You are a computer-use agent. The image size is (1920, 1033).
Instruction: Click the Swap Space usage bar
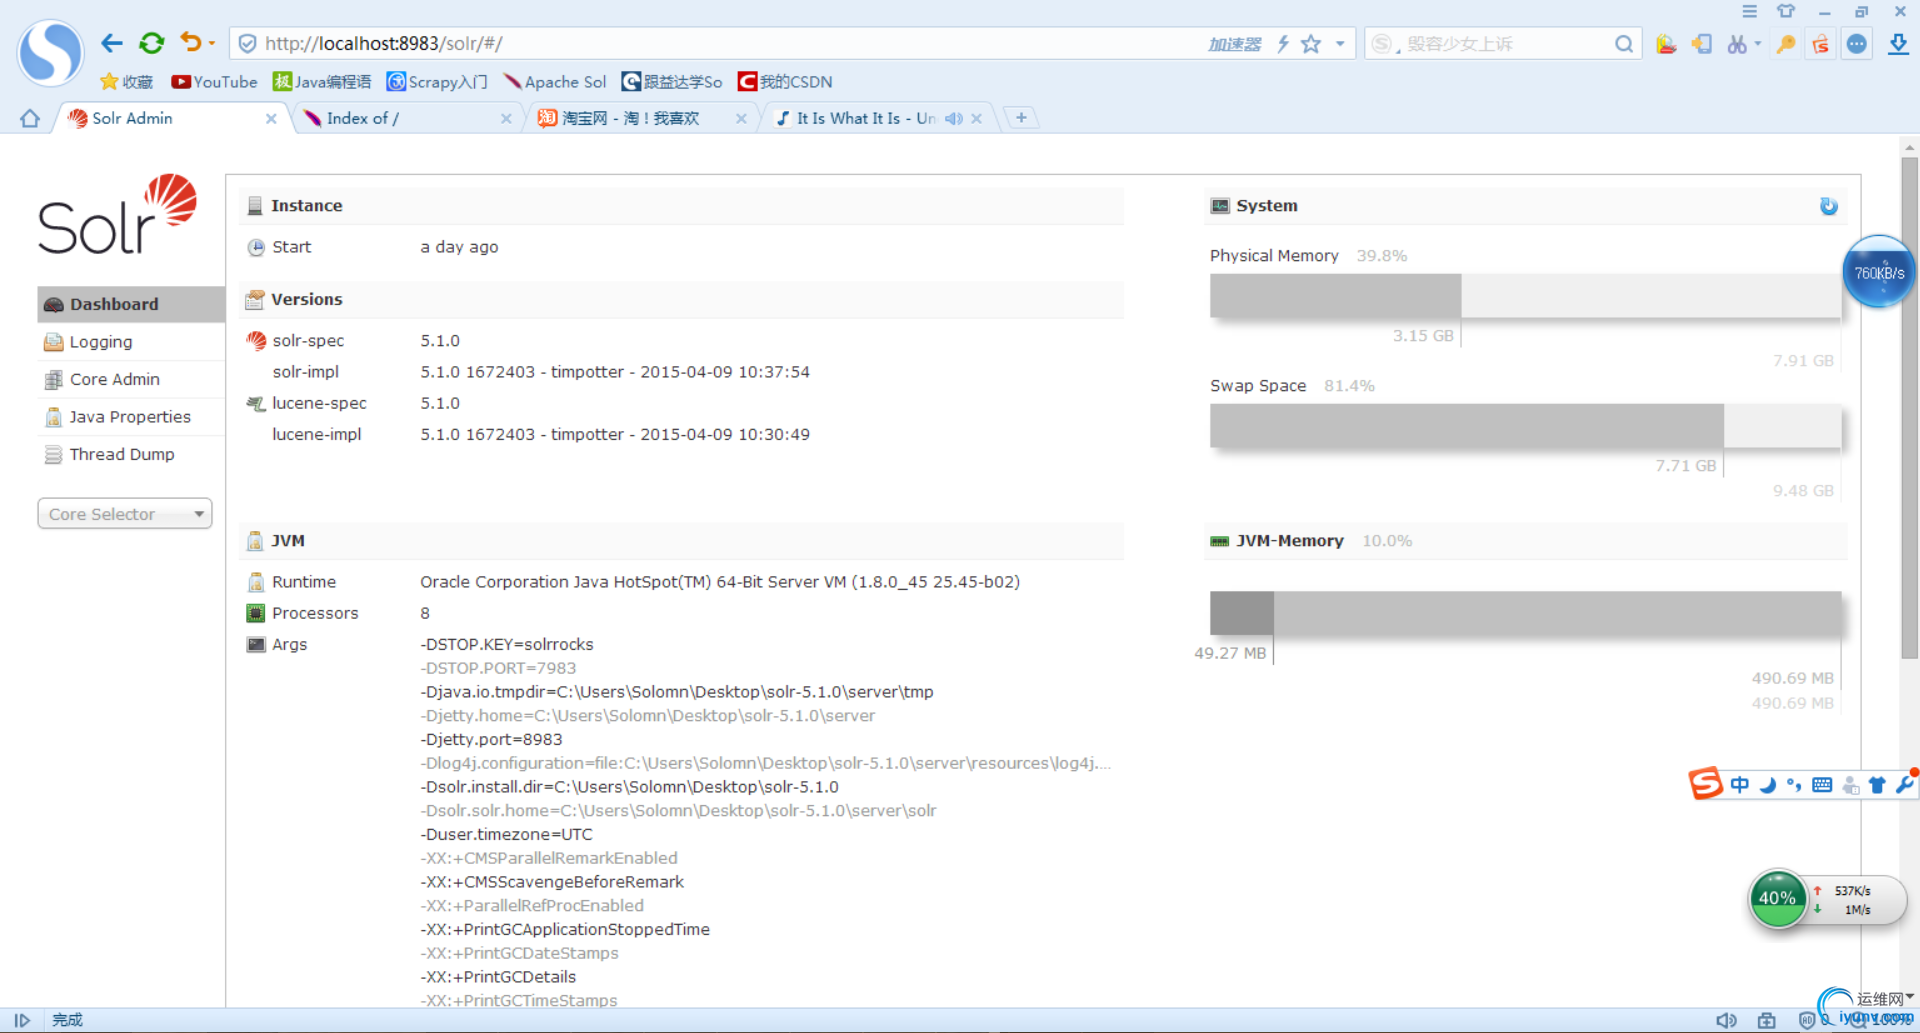pos(1525,426)
